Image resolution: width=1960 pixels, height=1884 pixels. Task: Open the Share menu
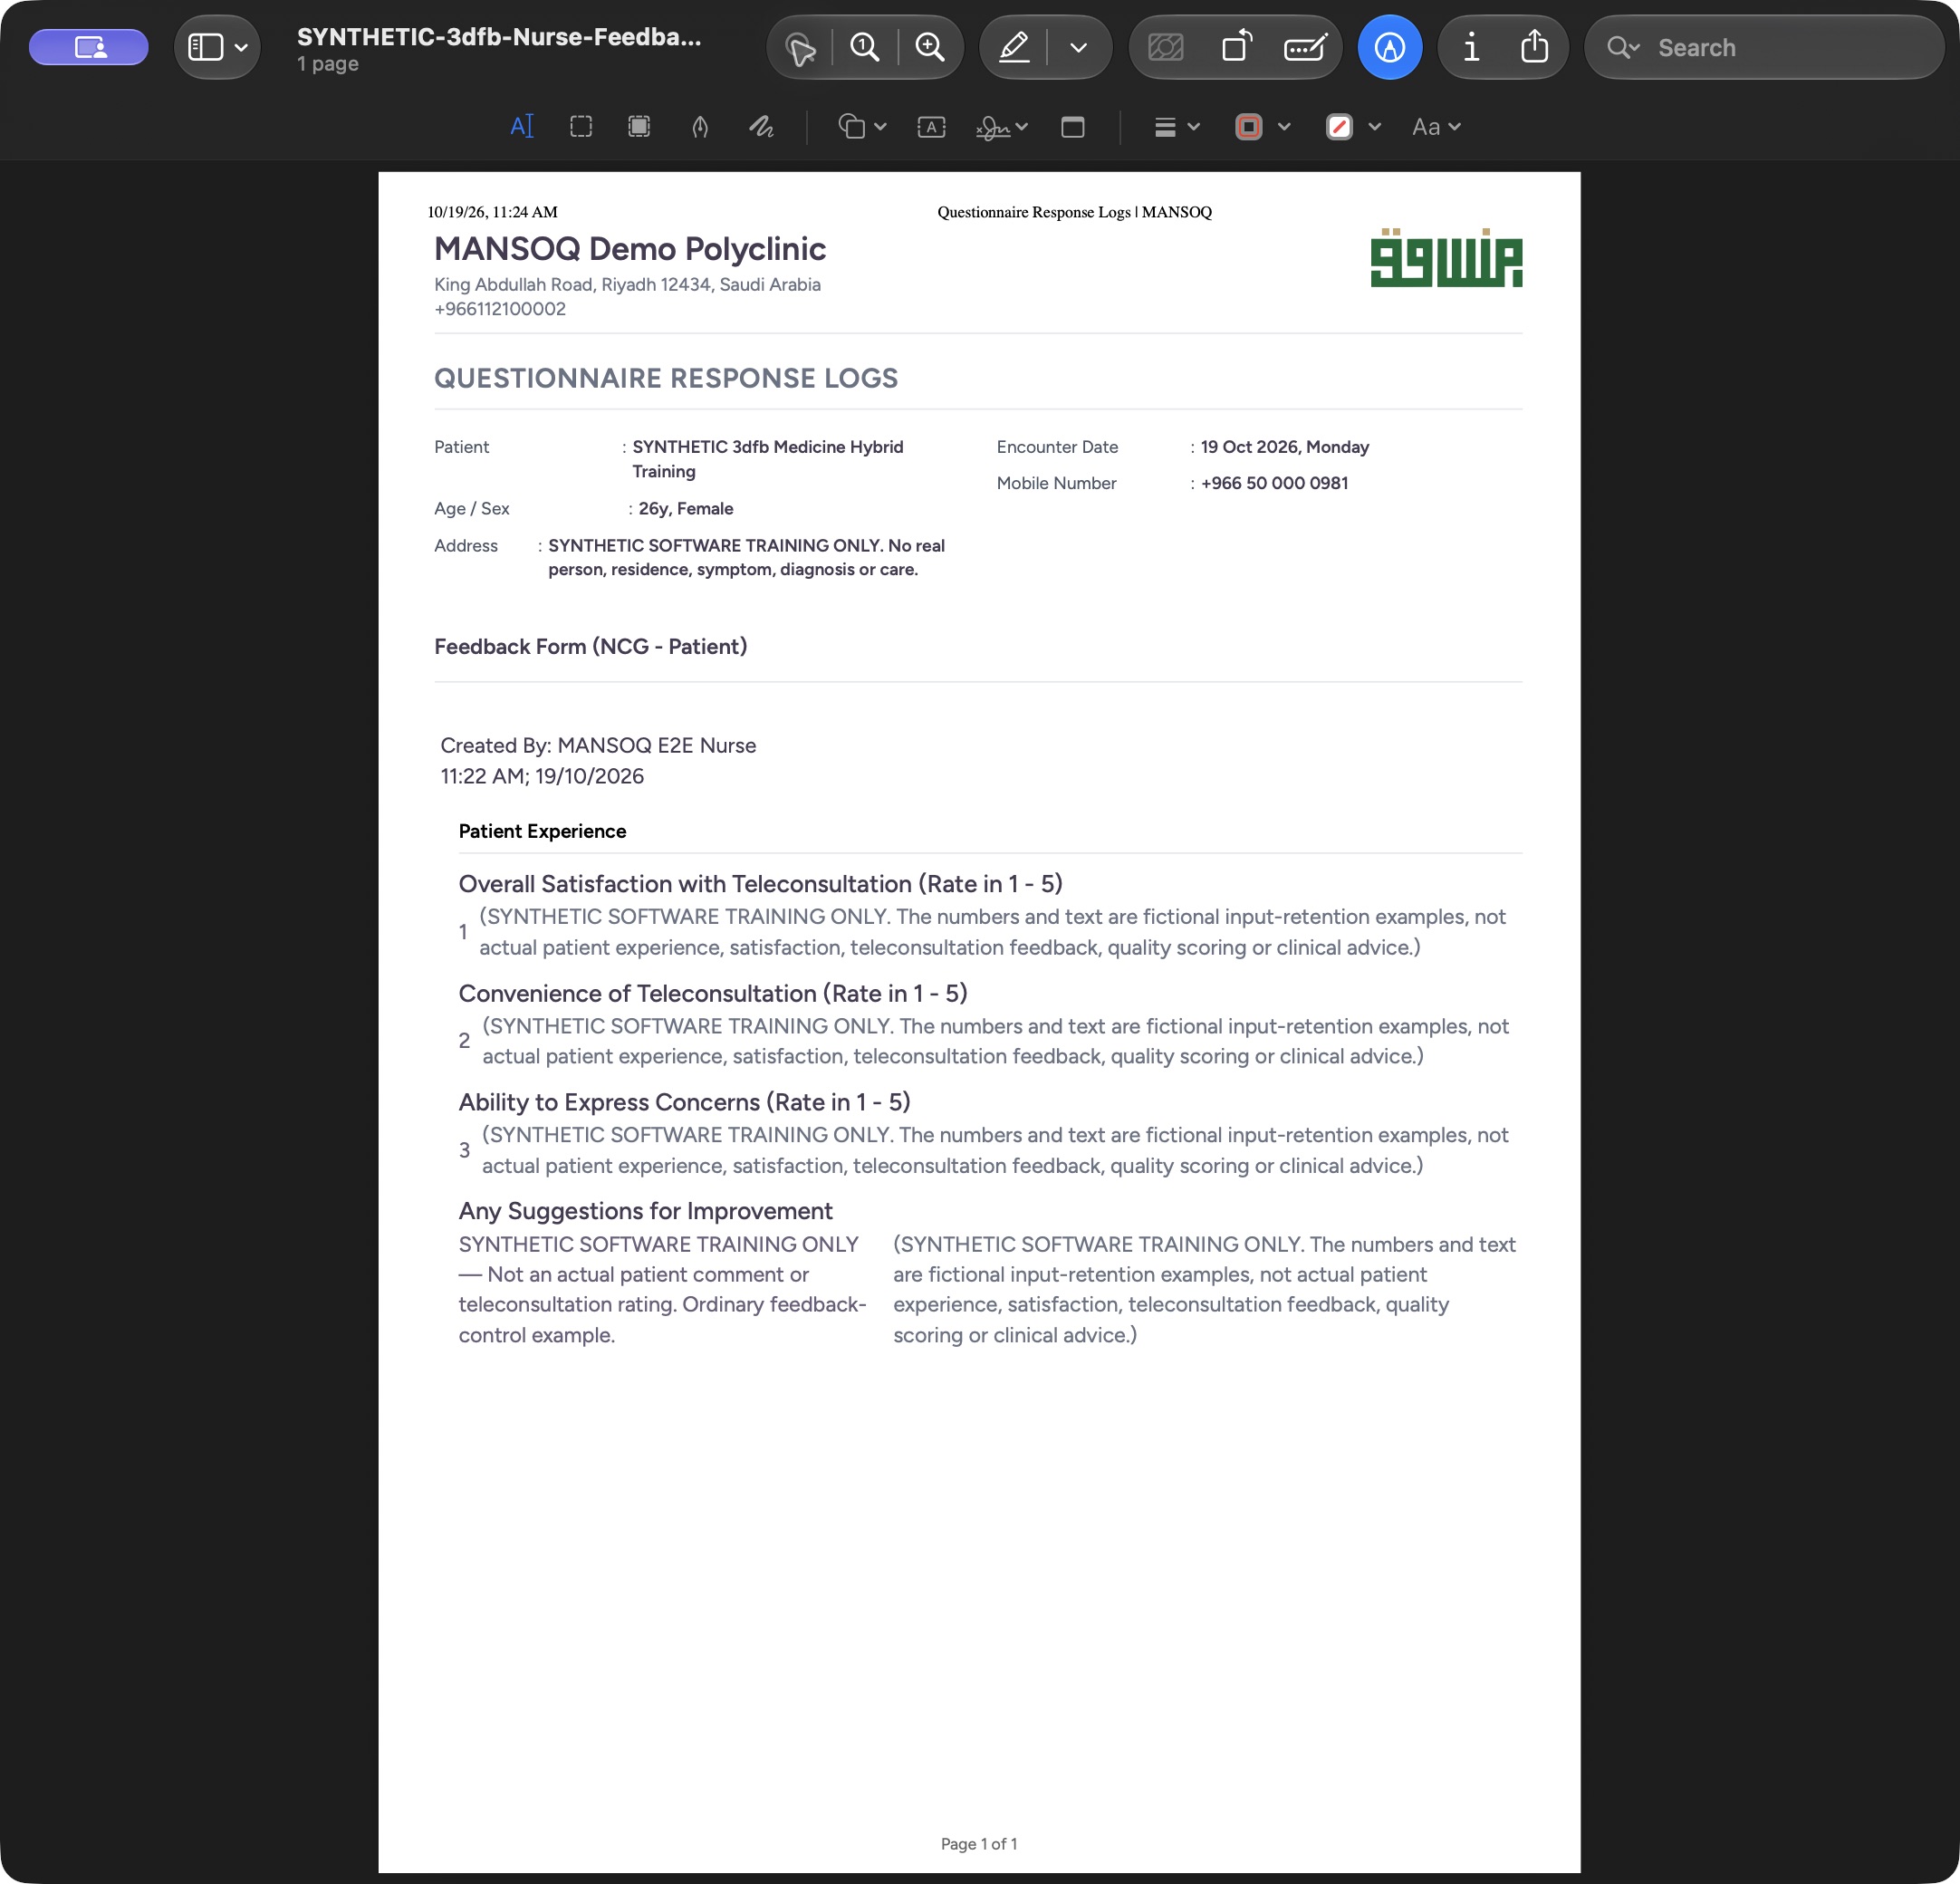click(1534, 47)
